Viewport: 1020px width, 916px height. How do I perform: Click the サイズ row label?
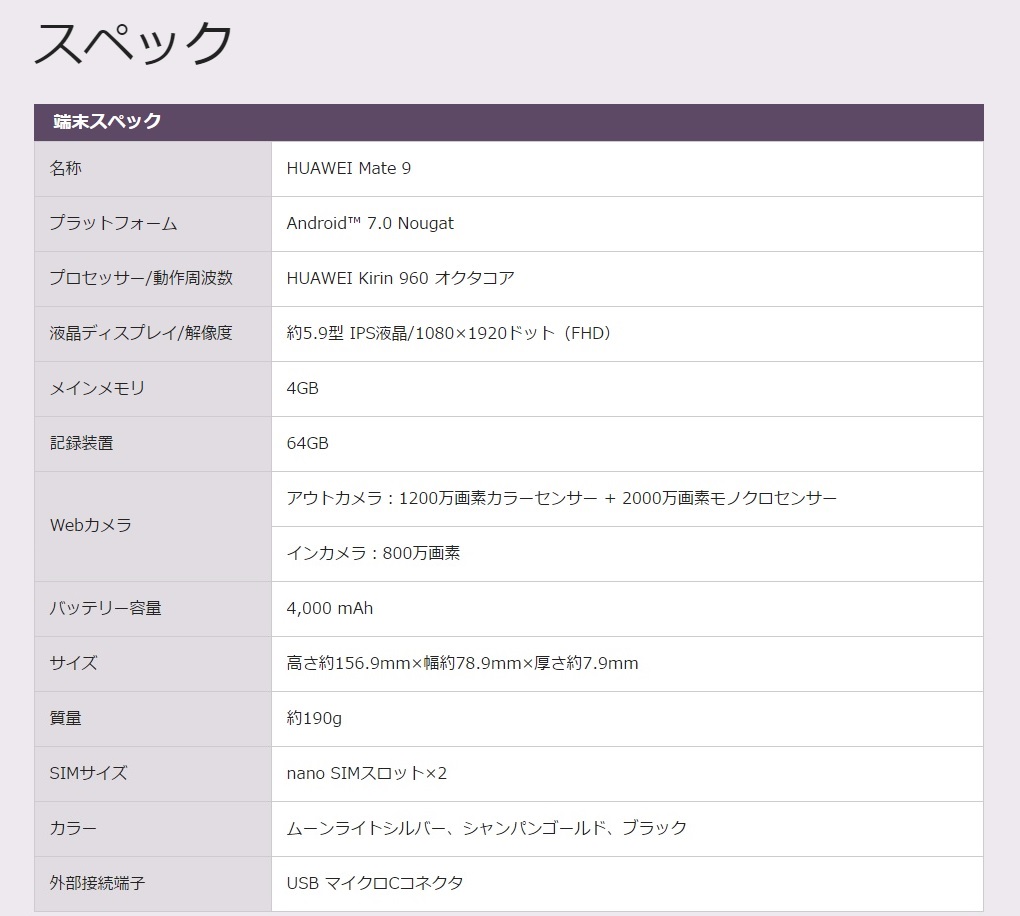point(74,663)
